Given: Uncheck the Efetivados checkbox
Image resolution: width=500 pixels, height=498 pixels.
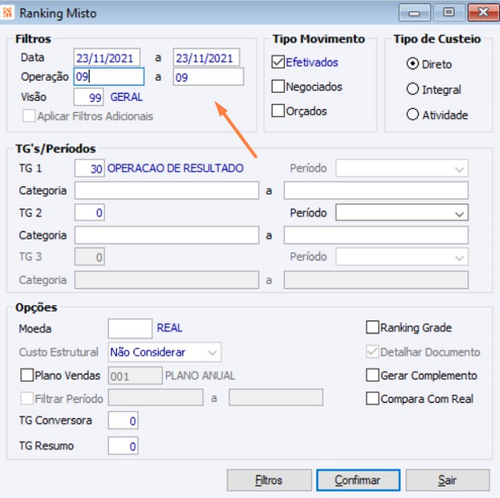Looking at the screenshot, I should pyautogui.click(x=278, y=62).
